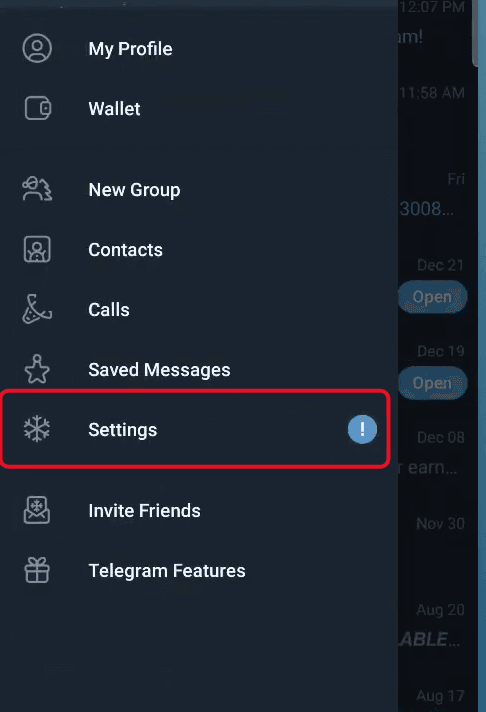Click the blue exclamation badge on Settings

(362, 429)
